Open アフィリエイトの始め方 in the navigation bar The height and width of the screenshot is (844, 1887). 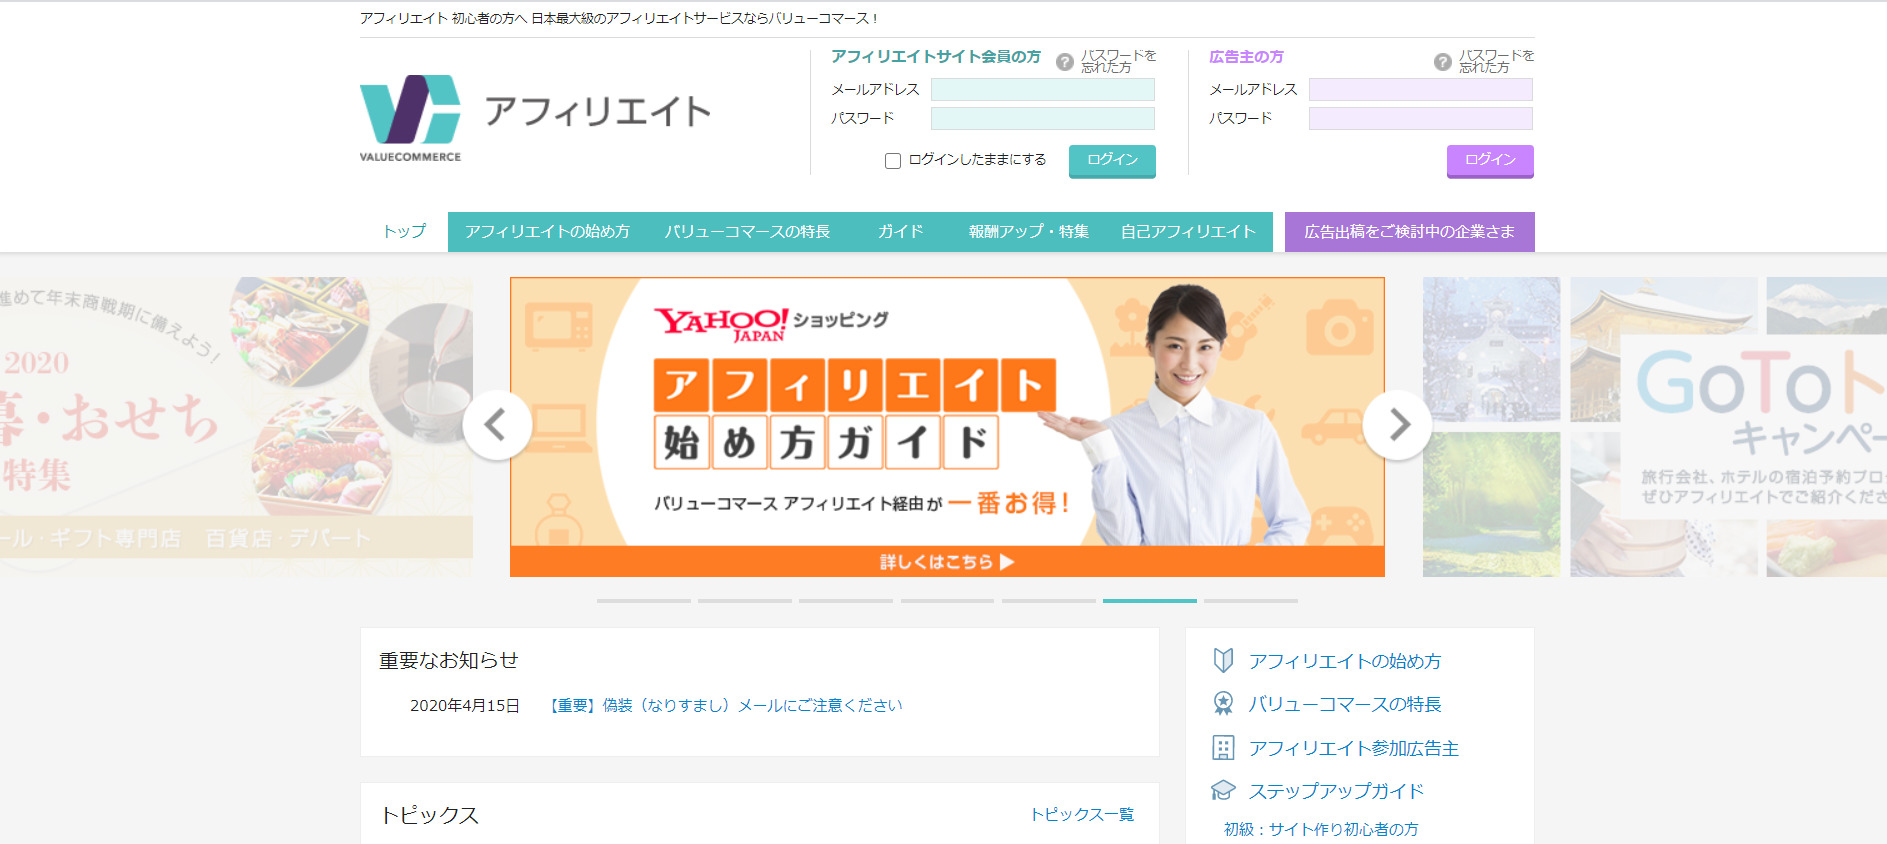click(547, 231)
